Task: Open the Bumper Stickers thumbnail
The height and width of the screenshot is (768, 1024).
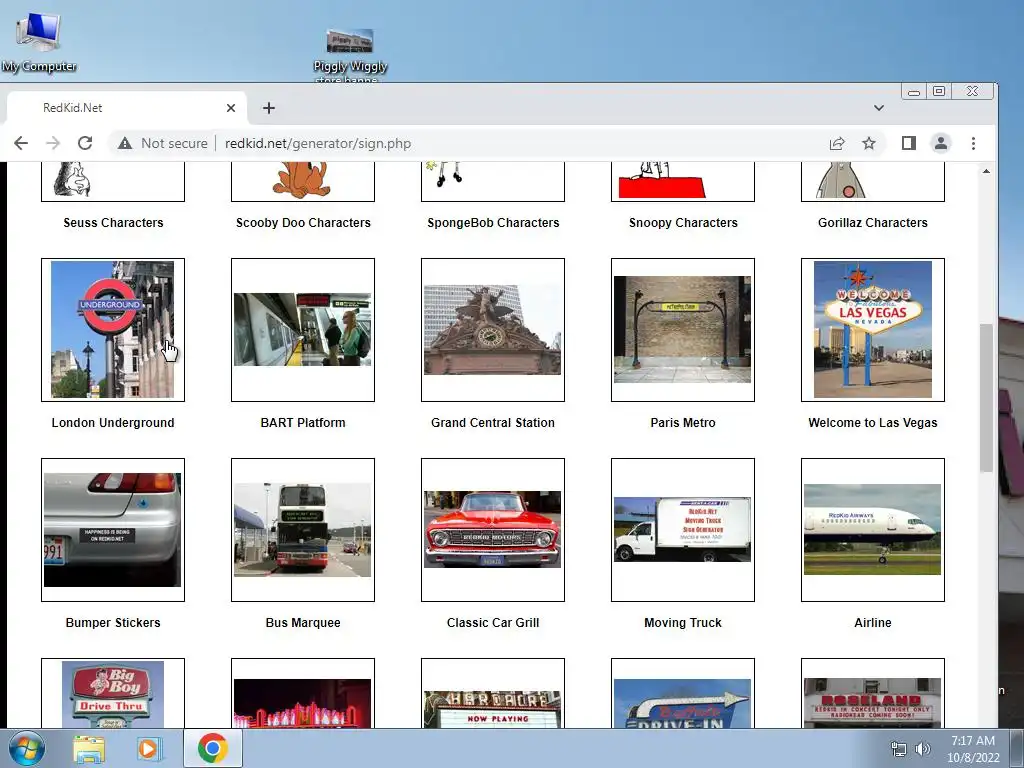Action: [113, 530]
